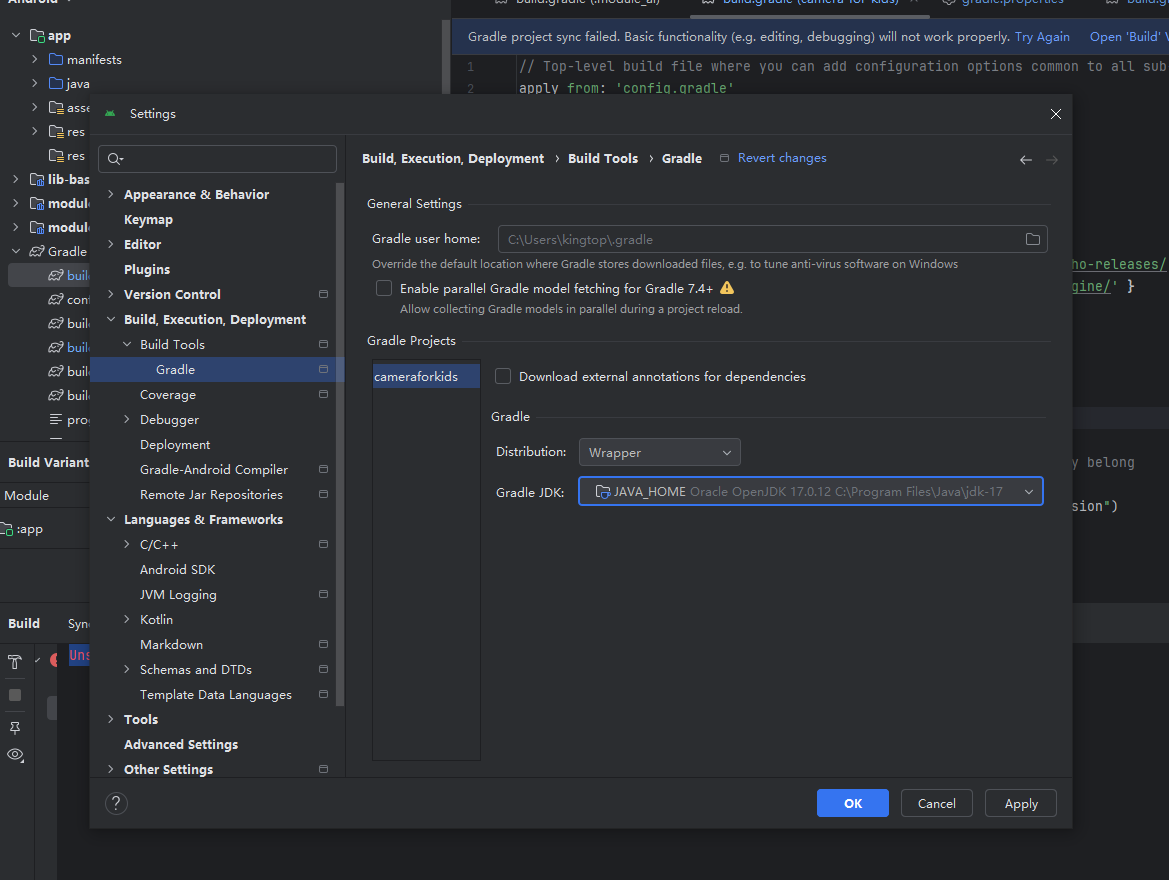Click the pin icon in the Build tool window
Image resolution: width=1169 pixels, height=880 pixels.
click(15, 728)
